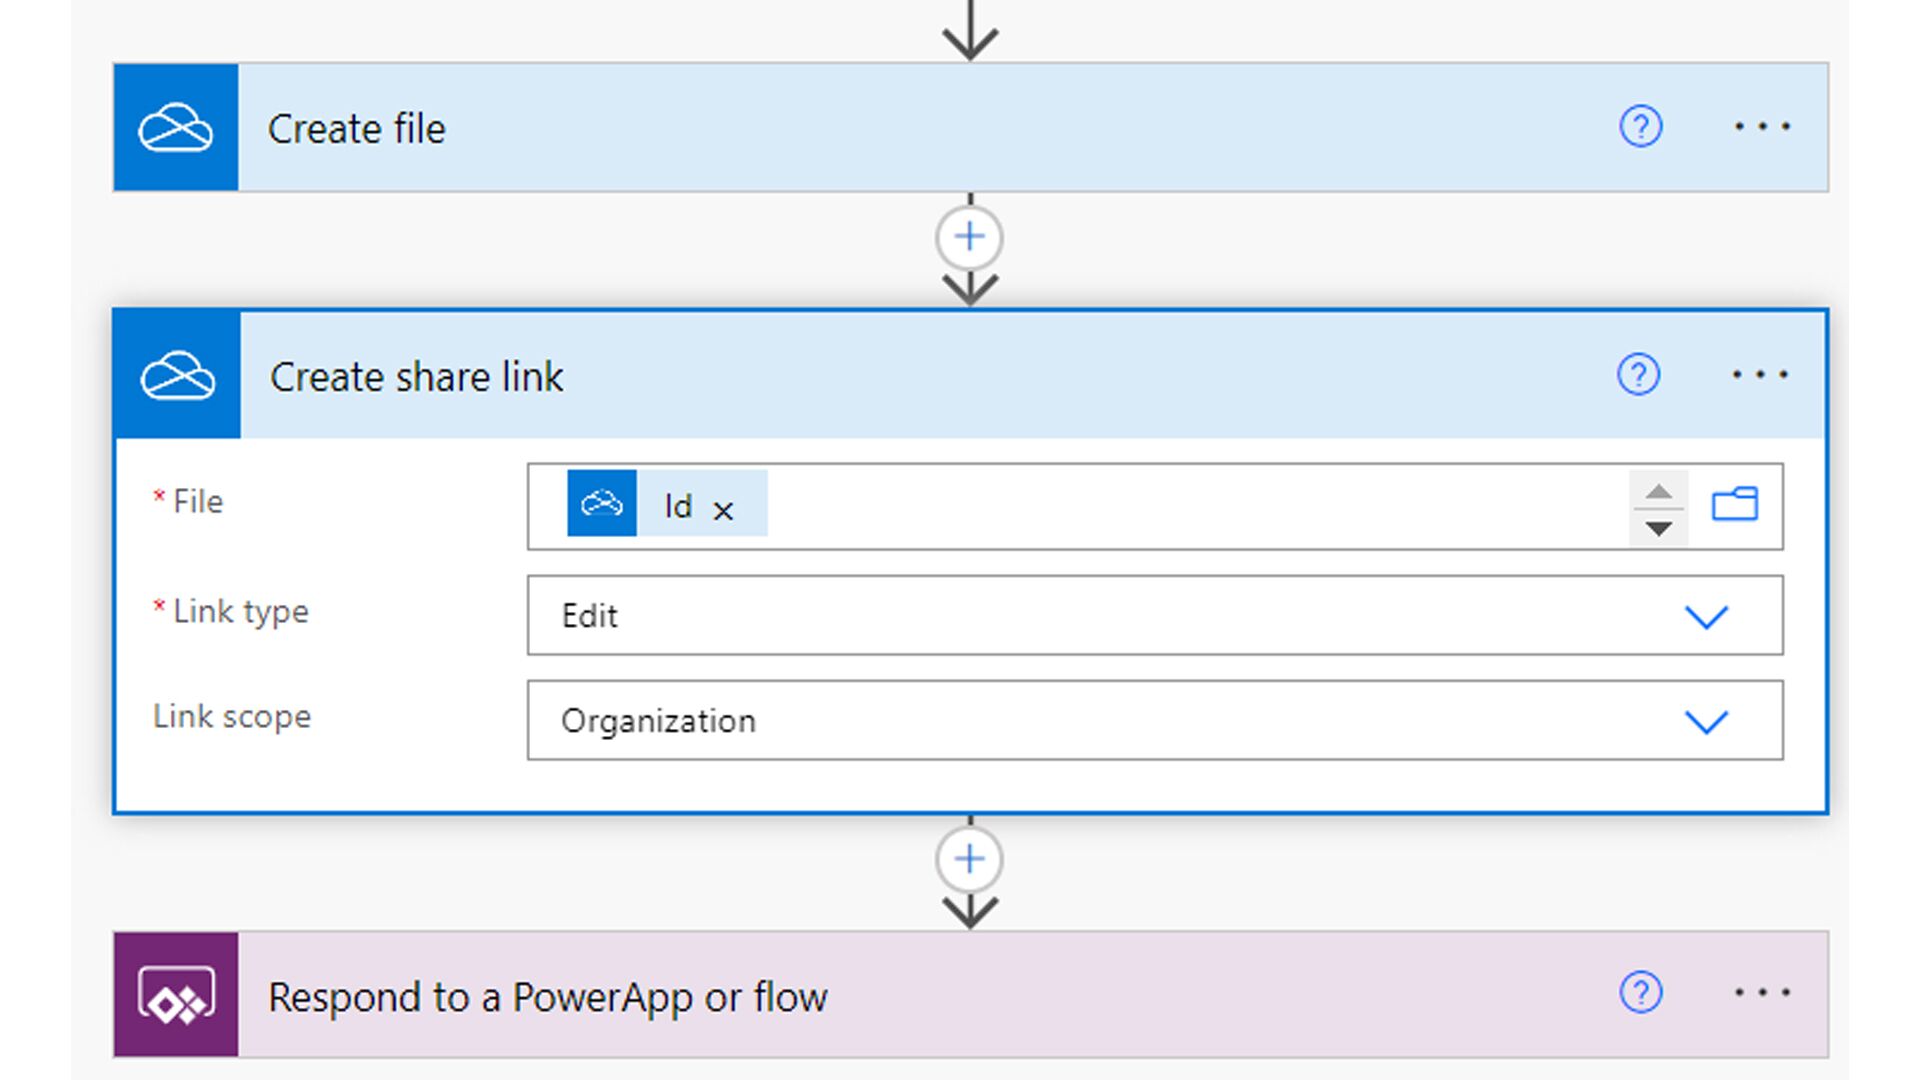Open the ellipsis menu for Create file
Screen dimensions: 1920x1080
1762,127
